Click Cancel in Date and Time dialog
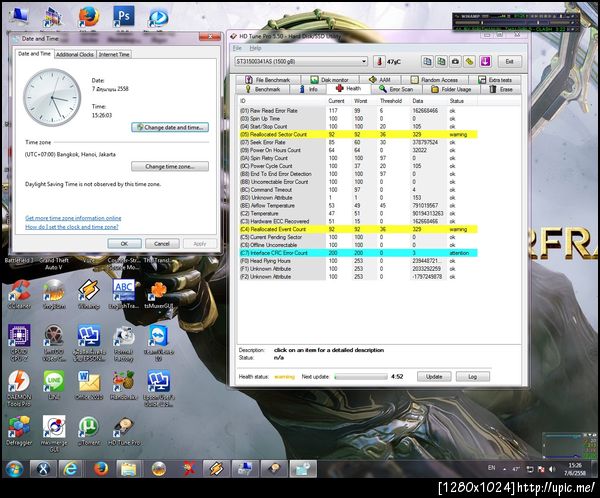This screenshot has width=600, height=498. click(x=162, y=243)
